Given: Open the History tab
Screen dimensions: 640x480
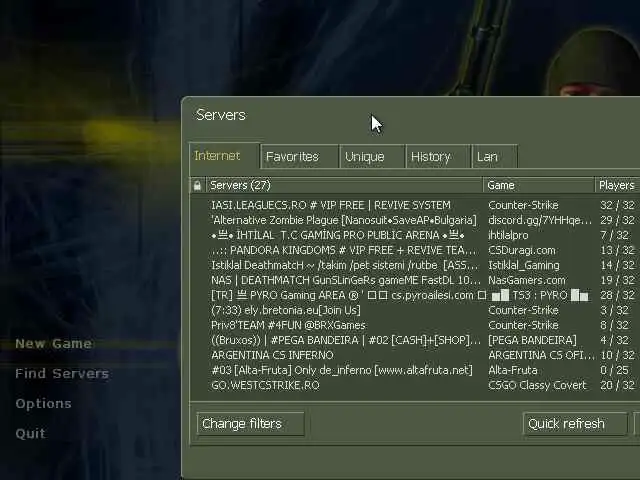Looking at the screenshot, I should [438, 157].
